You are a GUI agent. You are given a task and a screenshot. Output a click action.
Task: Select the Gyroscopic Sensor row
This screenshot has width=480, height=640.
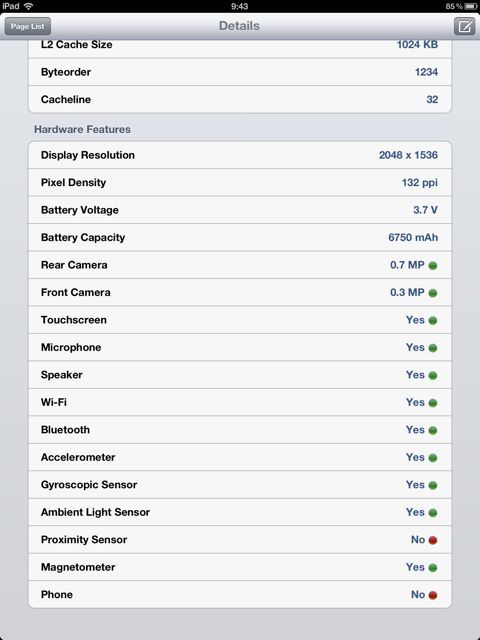(x=240, y=484)
